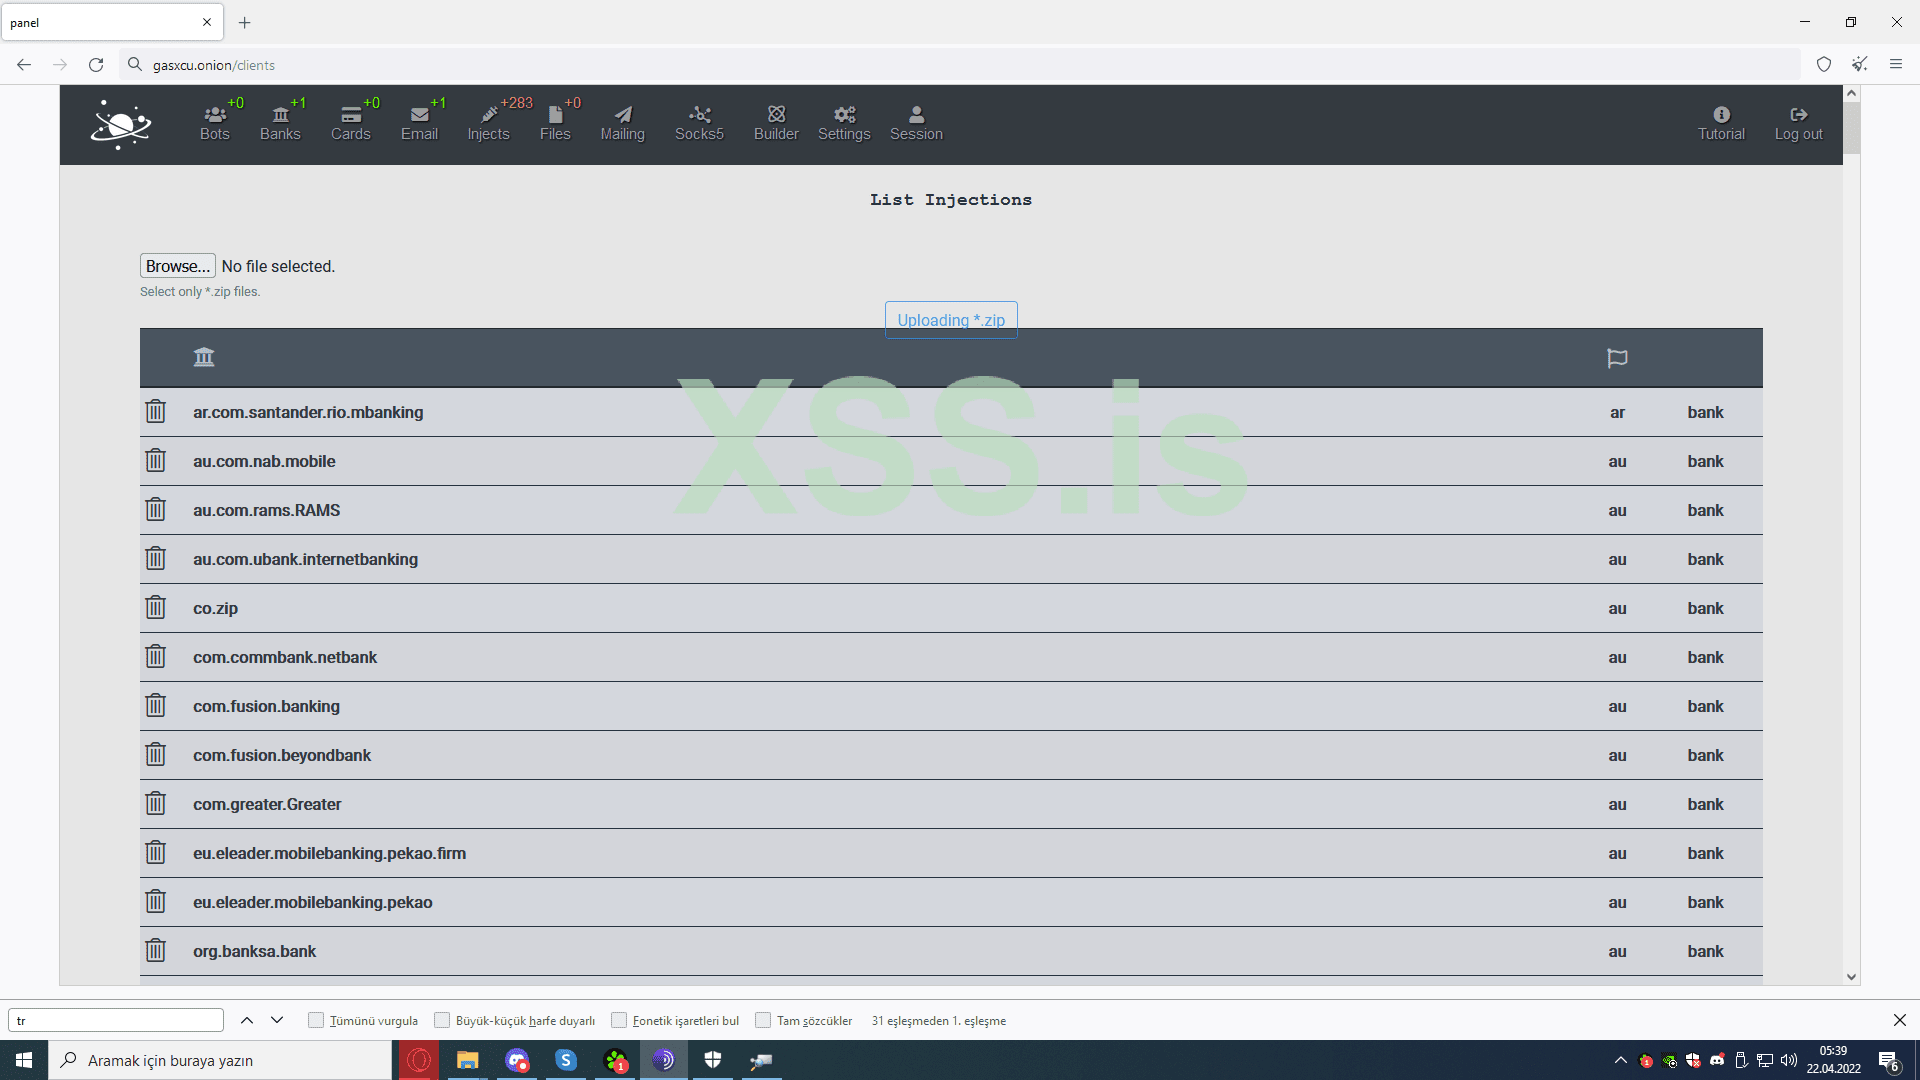Enable the Tümünü vurgula option

[x=315, y=1020]
